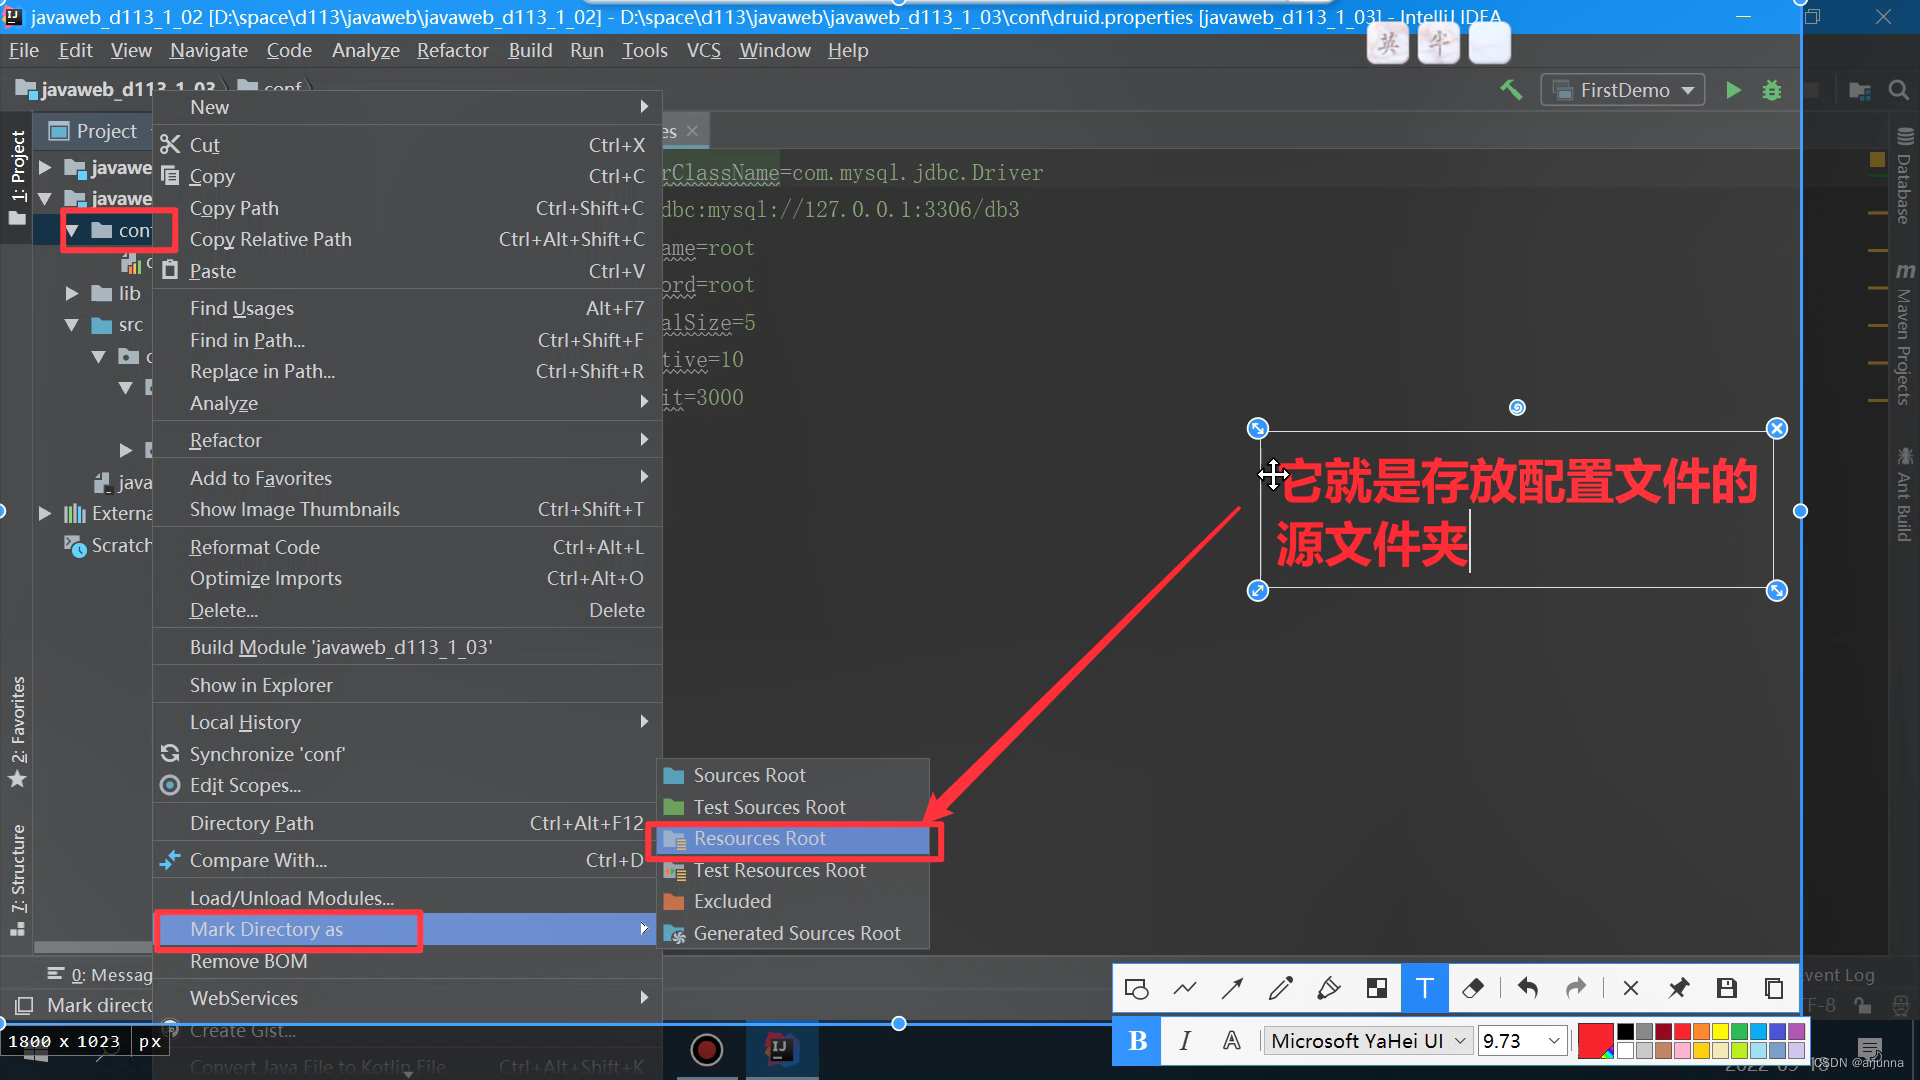Click the Save icon in toolbar
1920x1080 pixels.
click(1725, 988)
